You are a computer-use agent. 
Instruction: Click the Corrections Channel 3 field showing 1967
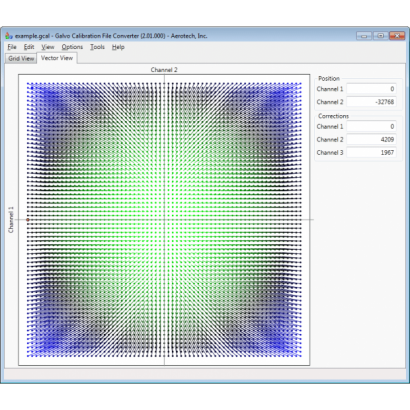371,152
